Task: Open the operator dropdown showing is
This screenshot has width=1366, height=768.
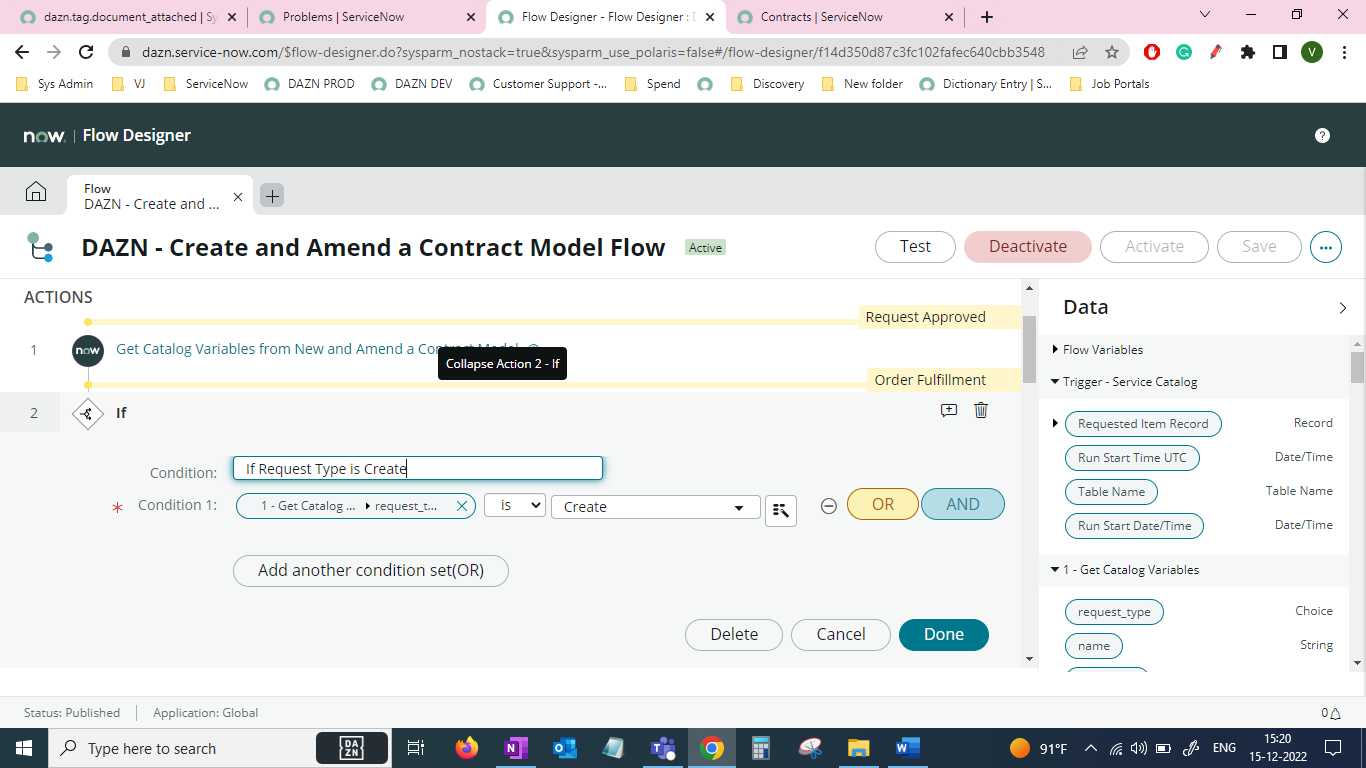Action: [515, 506]
